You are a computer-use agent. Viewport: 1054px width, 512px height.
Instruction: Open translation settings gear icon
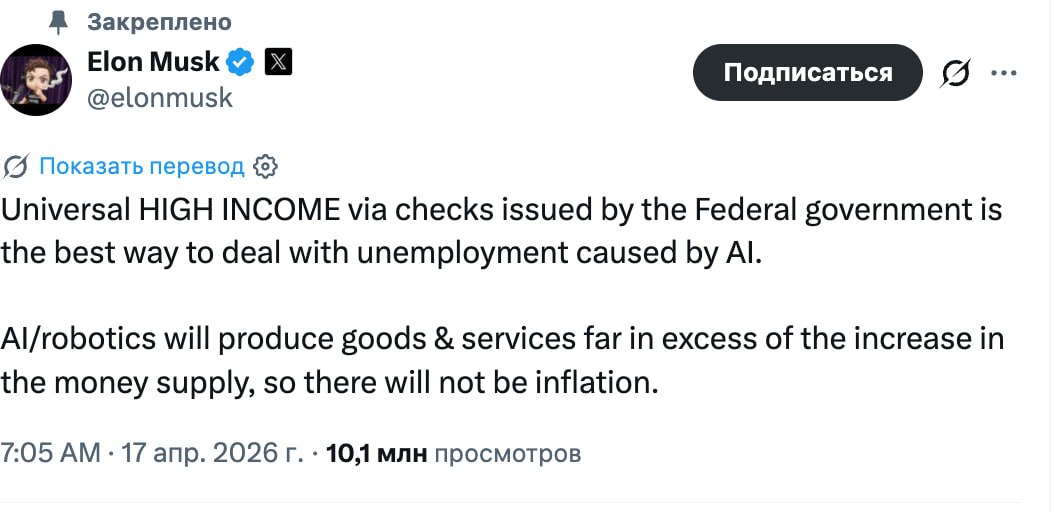click(265, 166)
